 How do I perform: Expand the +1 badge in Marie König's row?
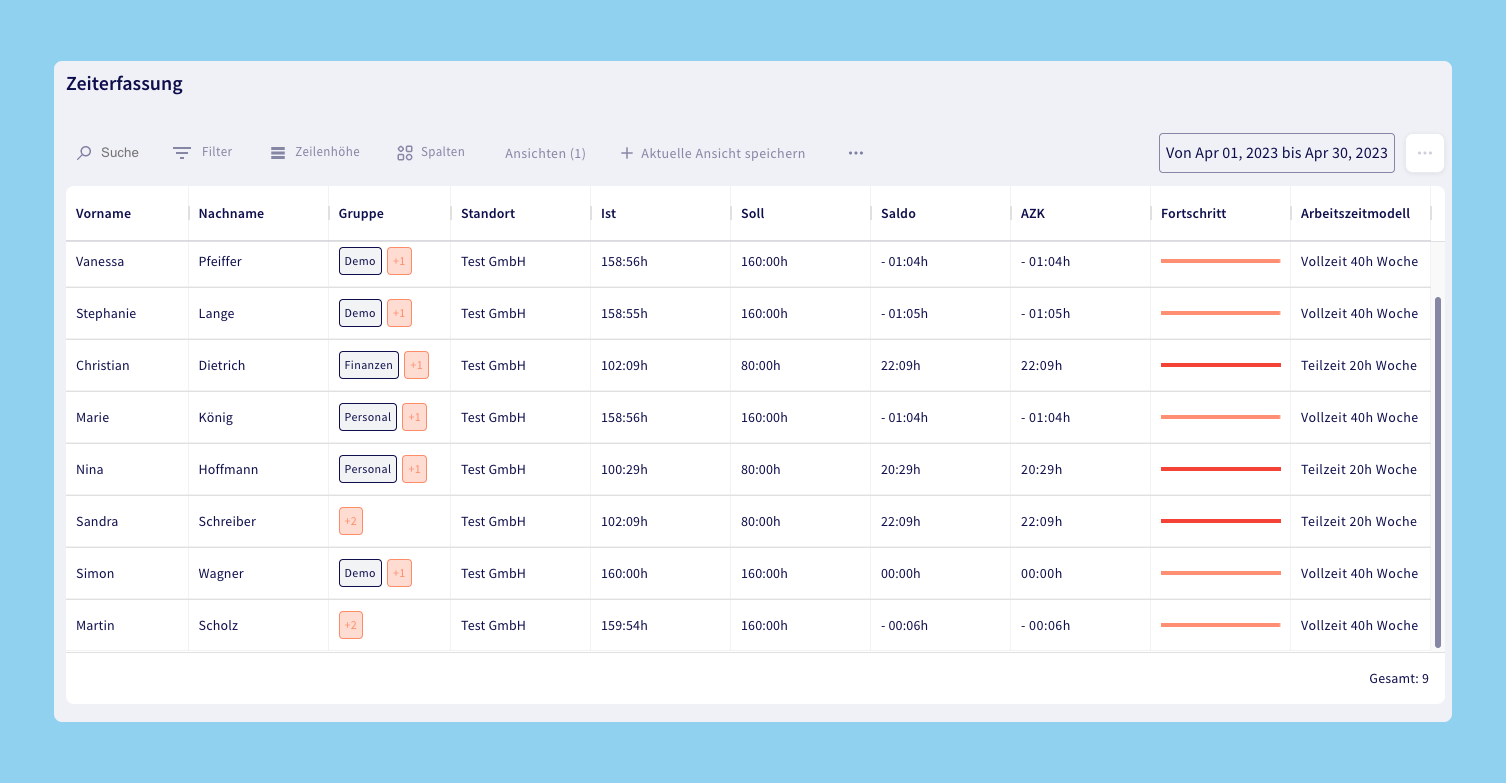(x=414, y=417)
